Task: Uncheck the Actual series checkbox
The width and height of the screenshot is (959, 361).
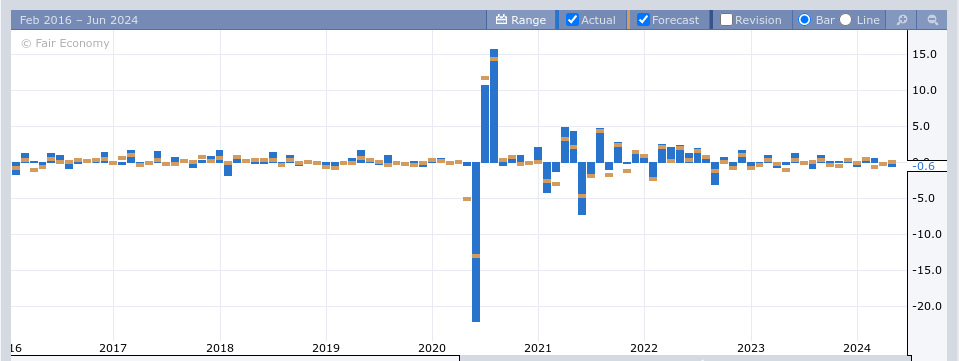Action: tap(572, 20)
